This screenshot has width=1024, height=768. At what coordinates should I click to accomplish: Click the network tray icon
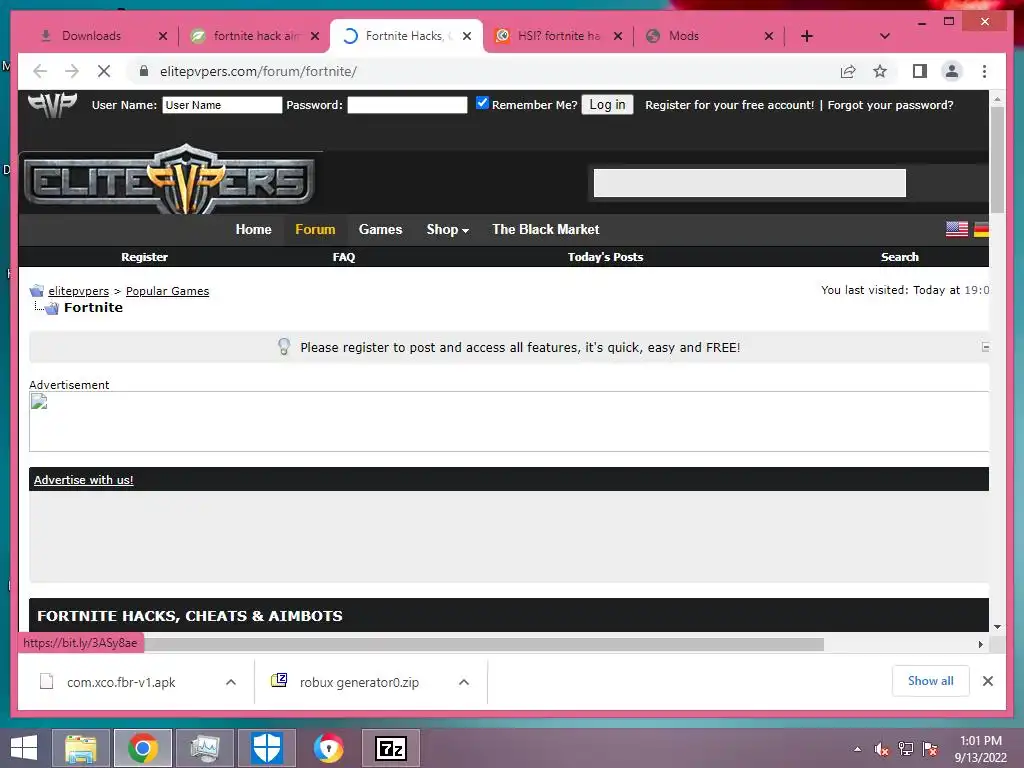coord(906,749)
